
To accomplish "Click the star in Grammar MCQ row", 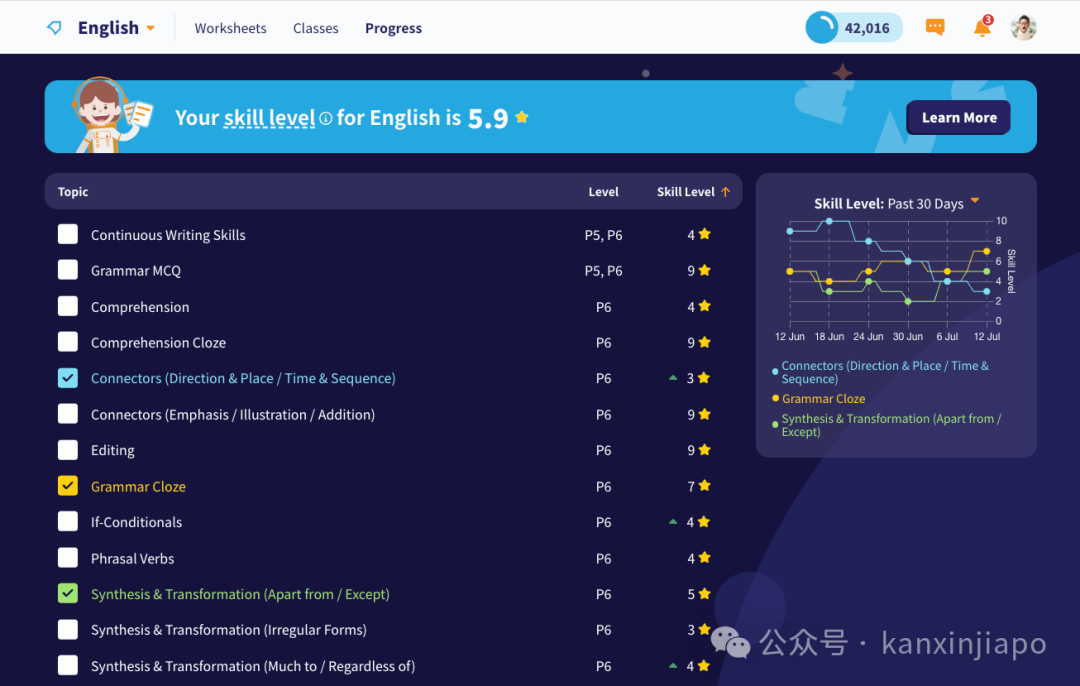I will pos(704,270).
